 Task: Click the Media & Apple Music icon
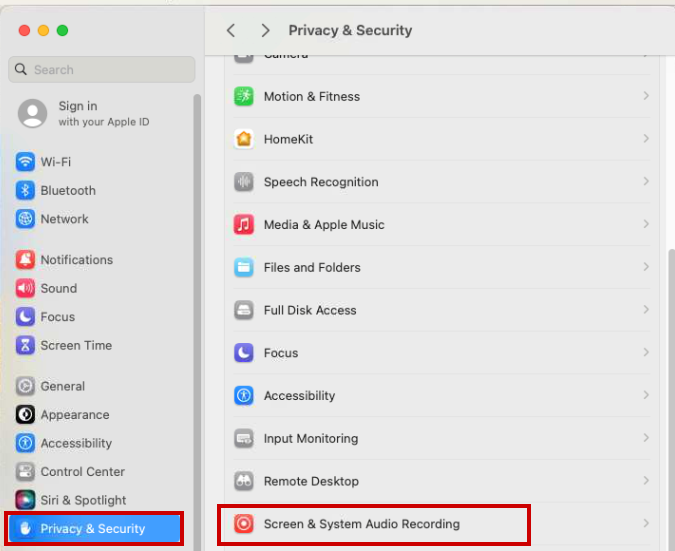point(244,225)
